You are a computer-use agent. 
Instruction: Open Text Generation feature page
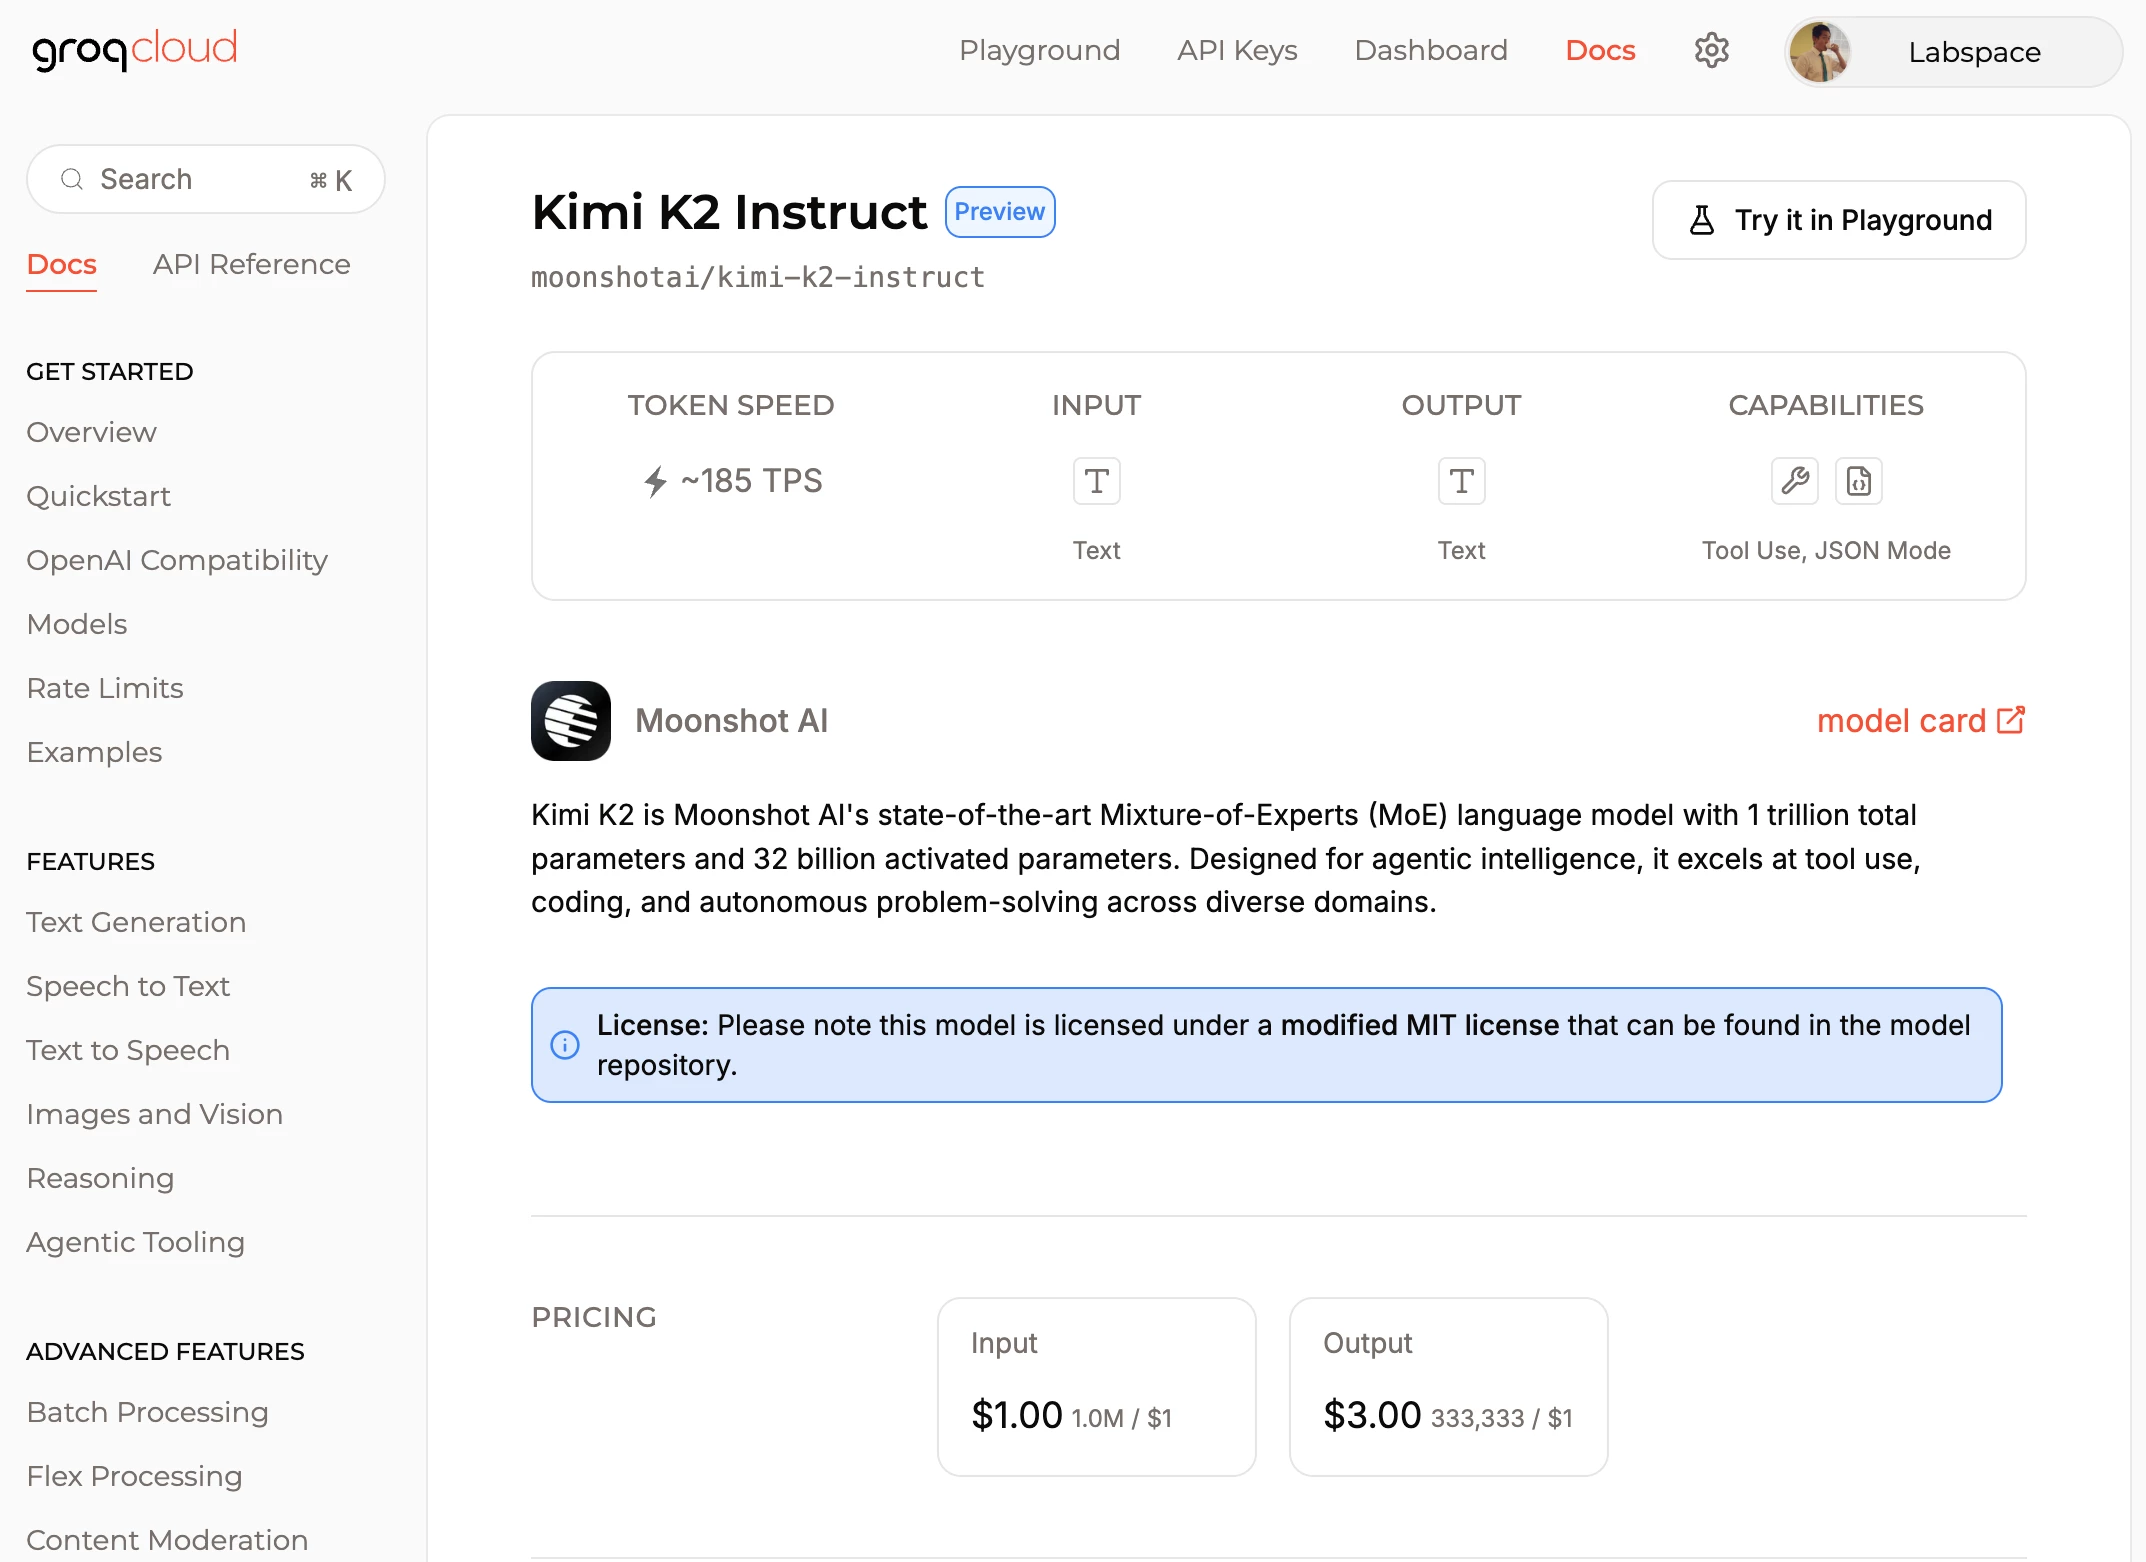pos(136,923)
